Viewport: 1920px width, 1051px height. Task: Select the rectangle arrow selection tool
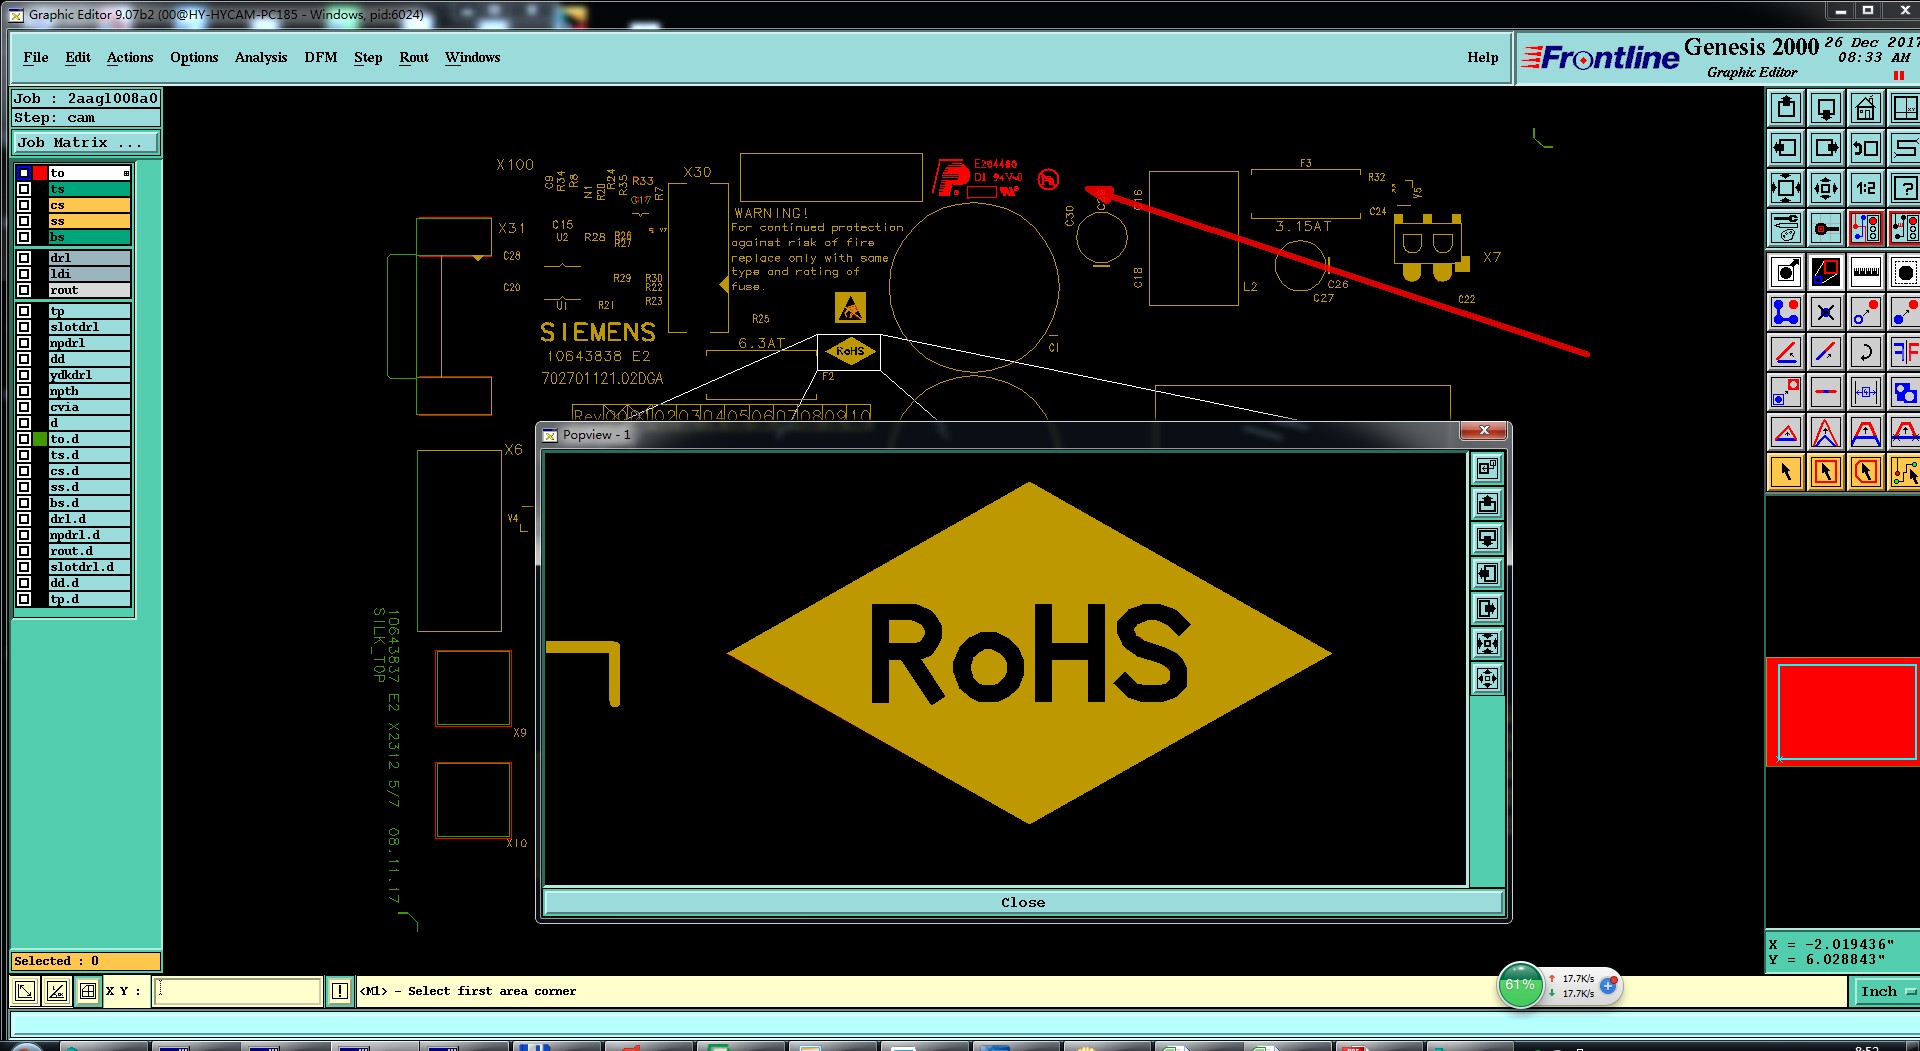point(1826,472)
